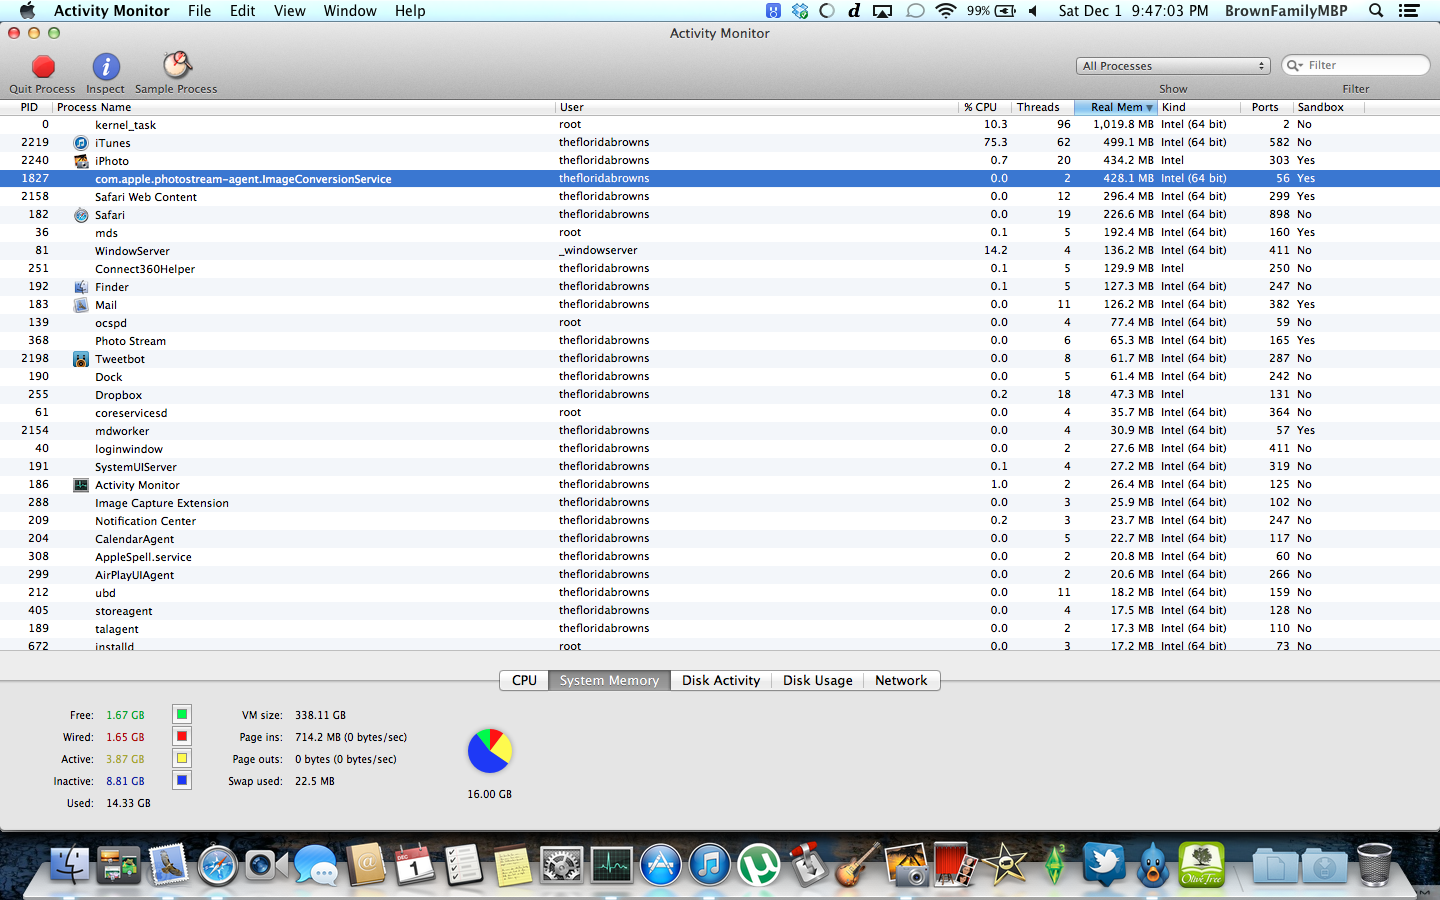This screenshot has width=1440, height=900.
Task: Open the All Processes show dropdown
Action: pos(1173,66)
